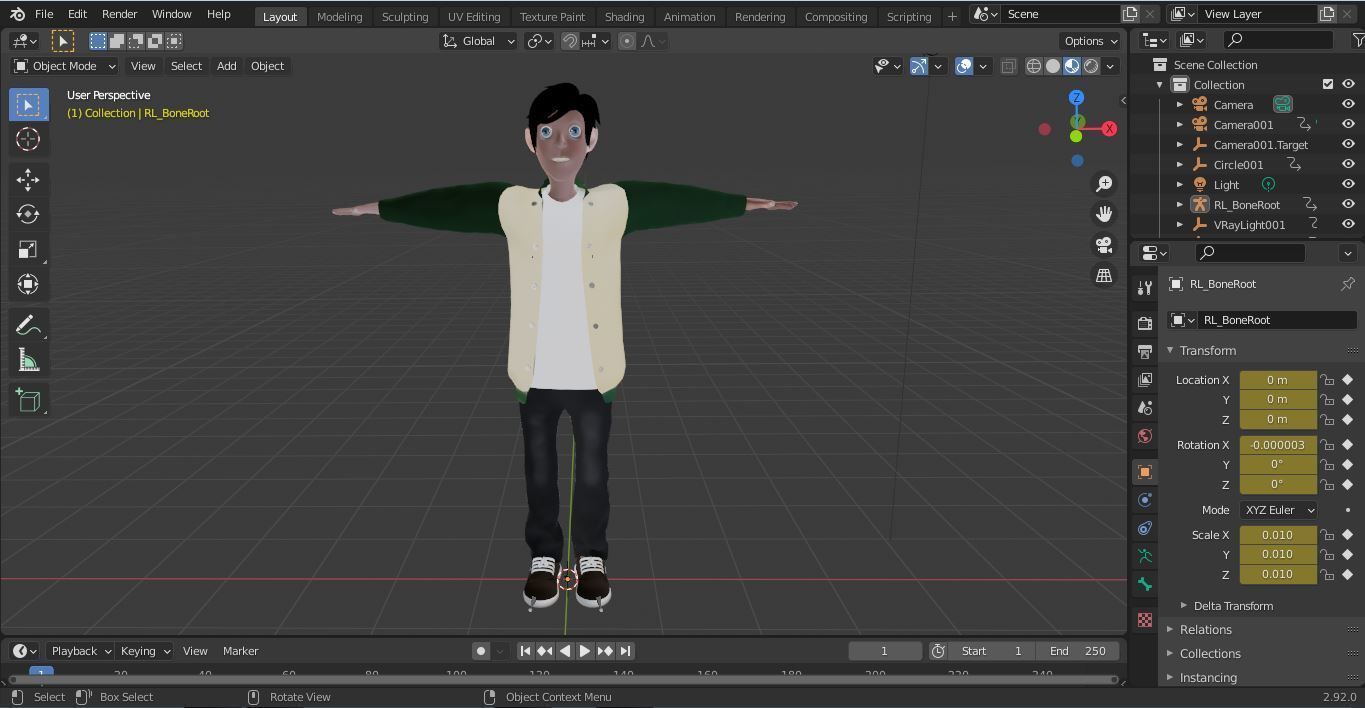Screen dimensions: 1365x708
Task: Open the Scene properties tab
Action: [x=1145, y=407]
